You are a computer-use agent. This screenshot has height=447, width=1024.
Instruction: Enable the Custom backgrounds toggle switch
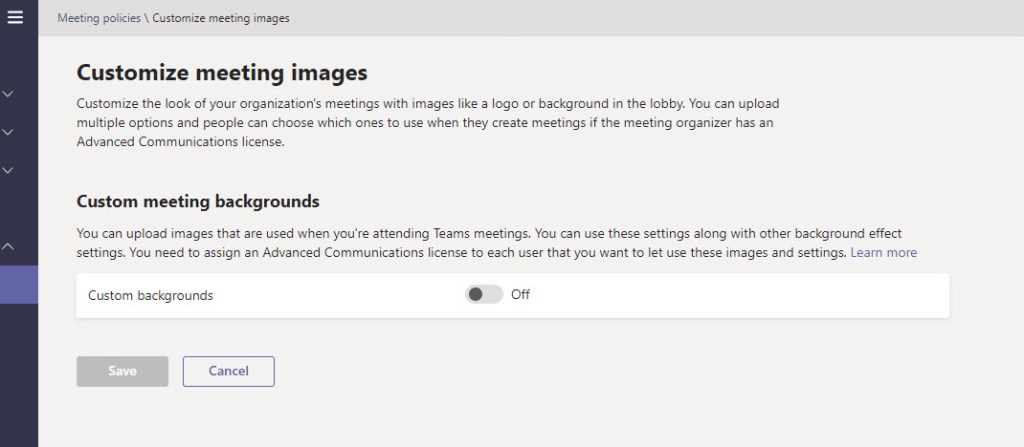point(484,295)
